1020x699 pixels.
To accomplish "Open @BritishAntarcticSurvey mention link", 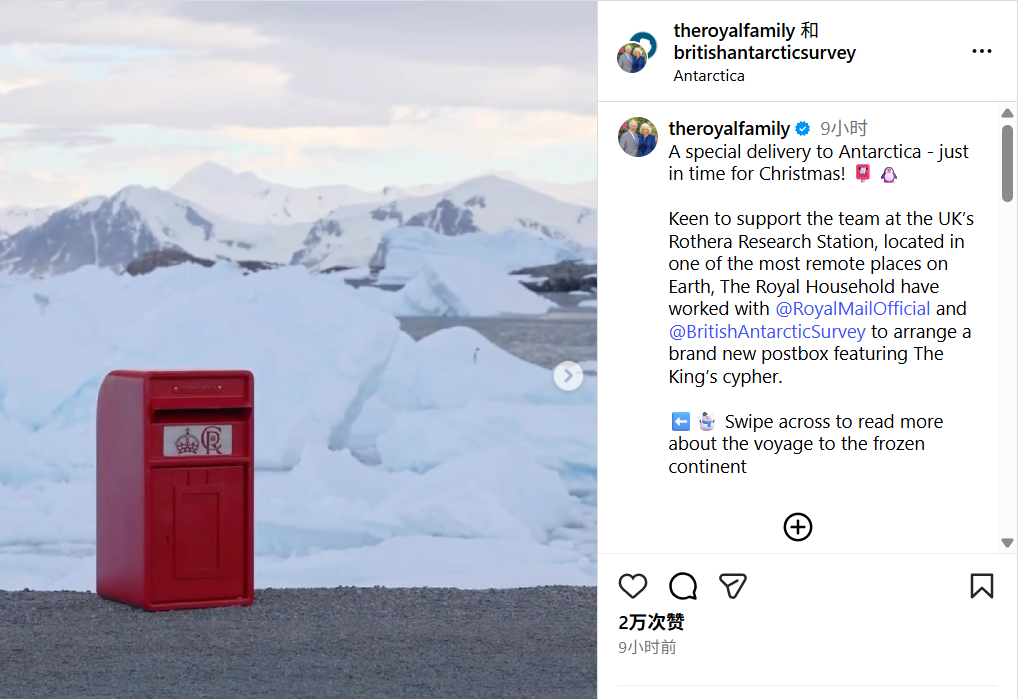I will pos(767,332).
